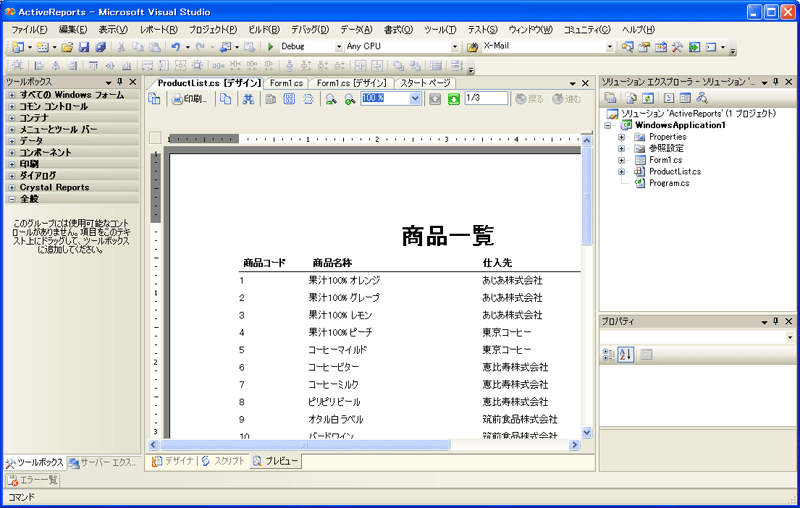Click the Find in Files icon beside X-Mail
Image resolution: width=800 pixels, height=508 pixels.
(x=472, y=47)
